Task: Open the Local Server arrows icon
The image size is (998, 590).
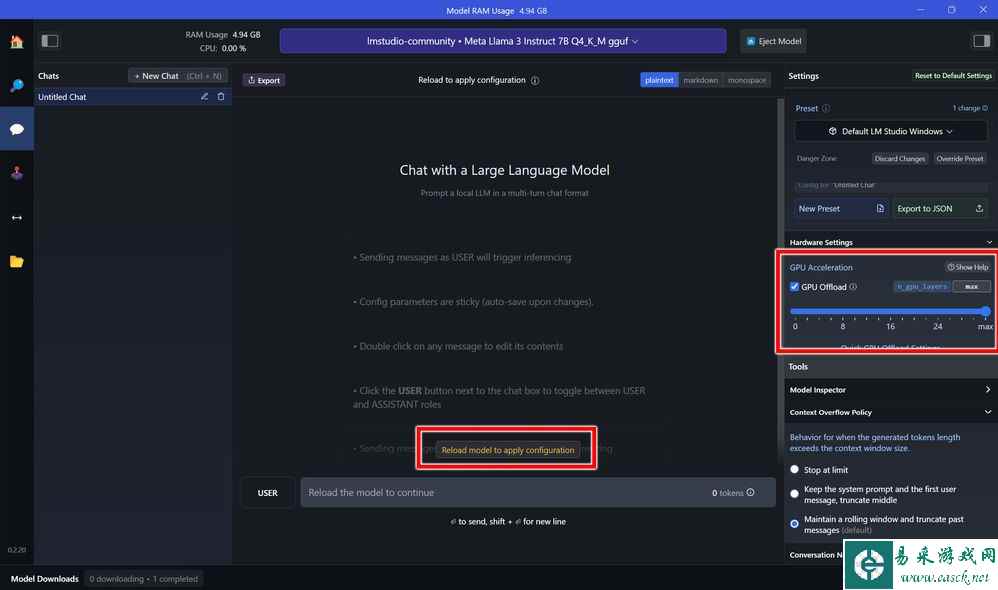Action: click(16, 217)
